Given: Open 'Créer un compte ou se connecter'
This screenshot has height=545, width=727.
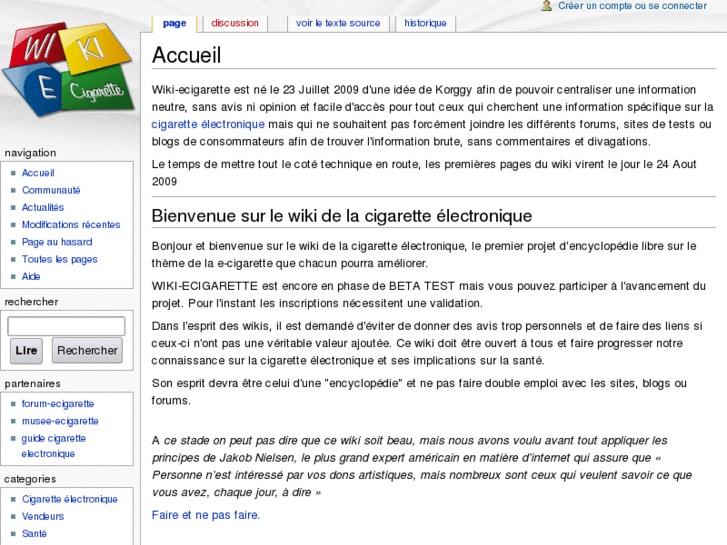Looking at the screenshot, I should (x=632, y=6).
